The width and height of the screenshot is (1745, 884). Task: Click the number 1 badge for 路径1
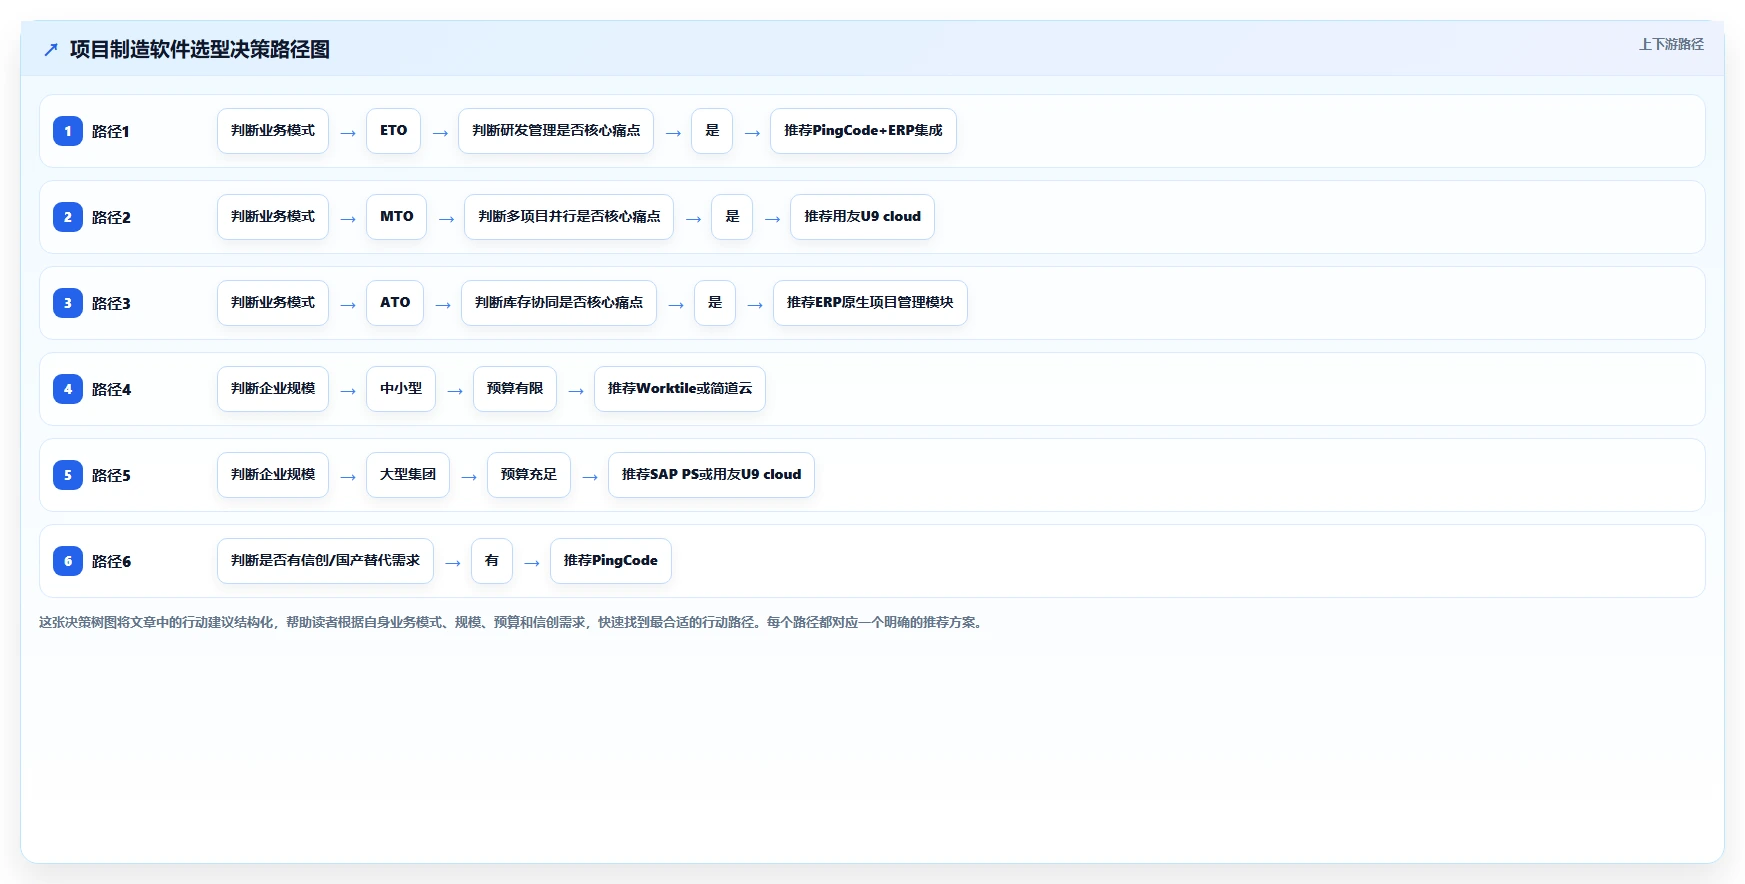coord(68,131)
